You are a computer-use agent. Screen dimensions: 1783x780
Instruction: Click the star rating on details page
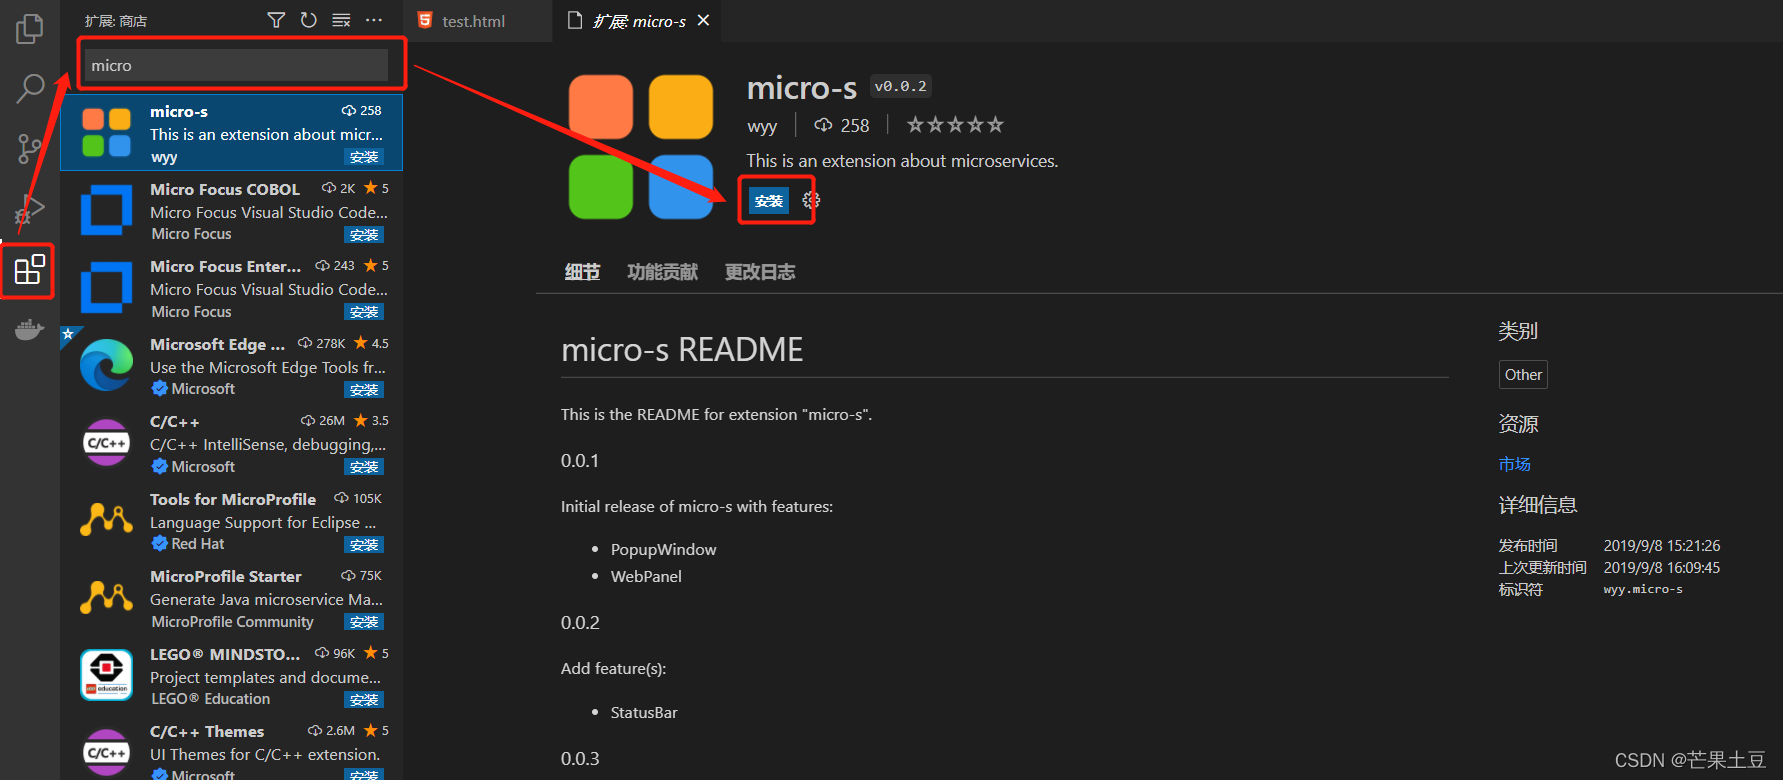coord(955,125)
